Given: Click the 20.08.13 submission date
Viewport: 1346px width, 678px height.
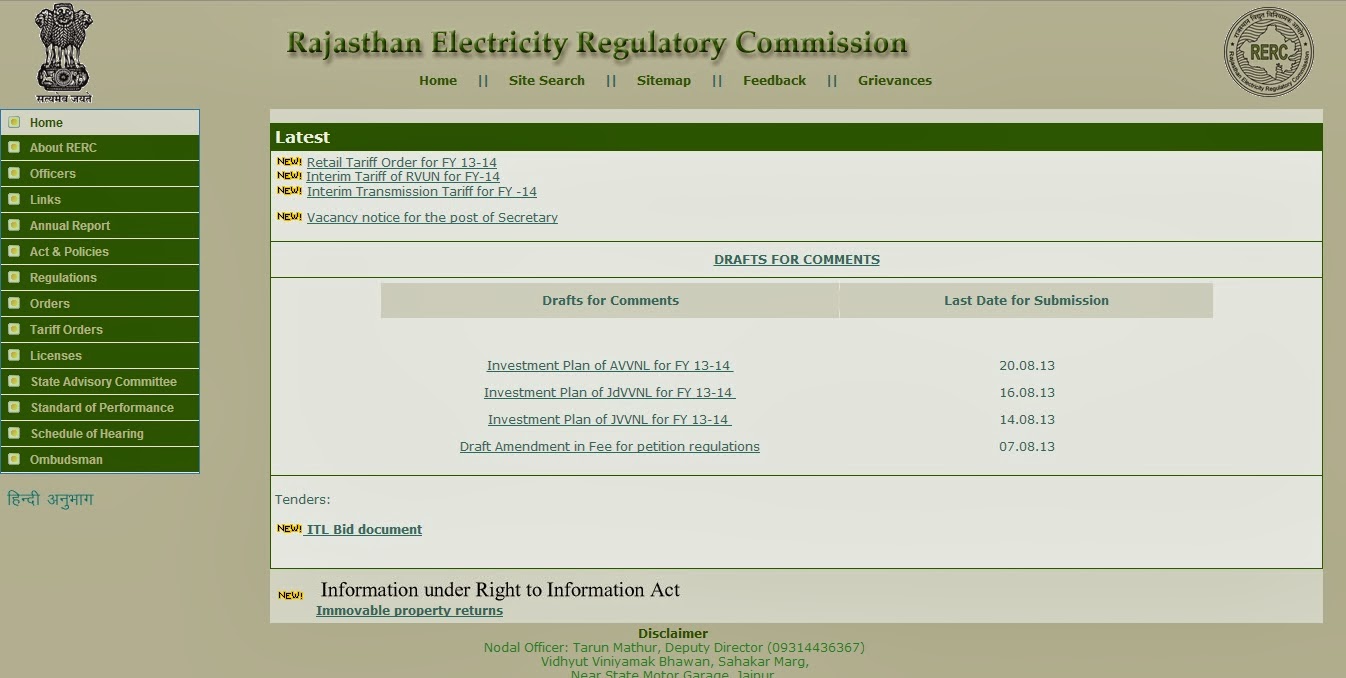Looking at the screenshot, I should (x=1027, y=365).
